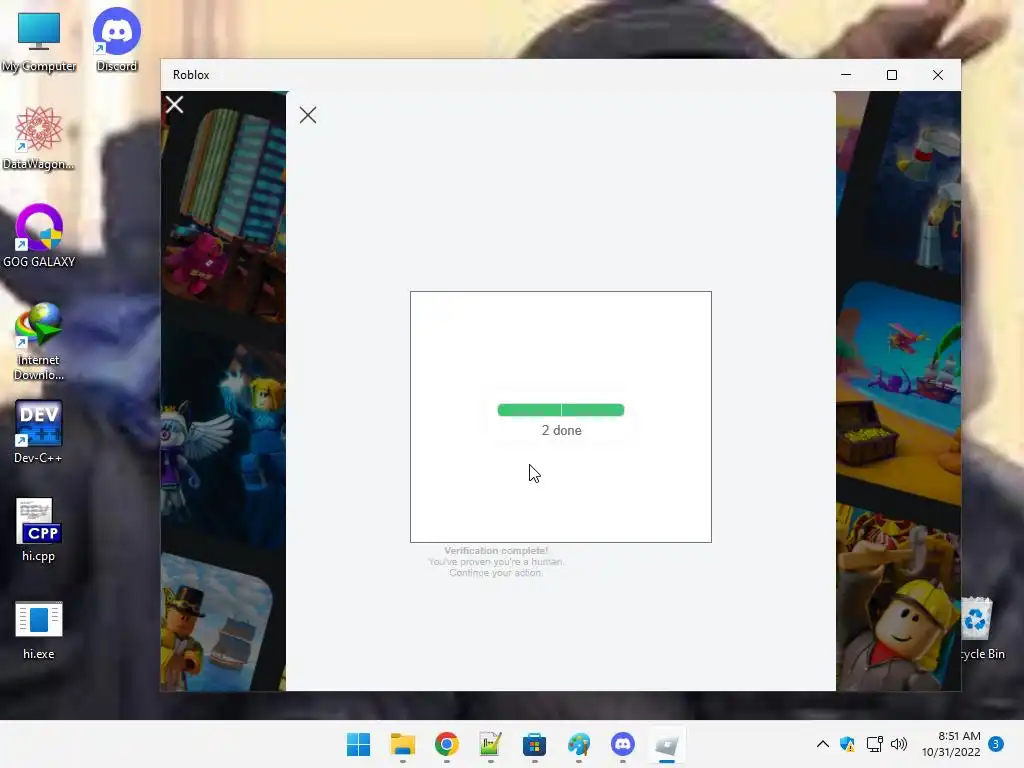Viewport: 1024px width, 768px height.
Task: Close the Roblox window
Action: click(938, 75)
